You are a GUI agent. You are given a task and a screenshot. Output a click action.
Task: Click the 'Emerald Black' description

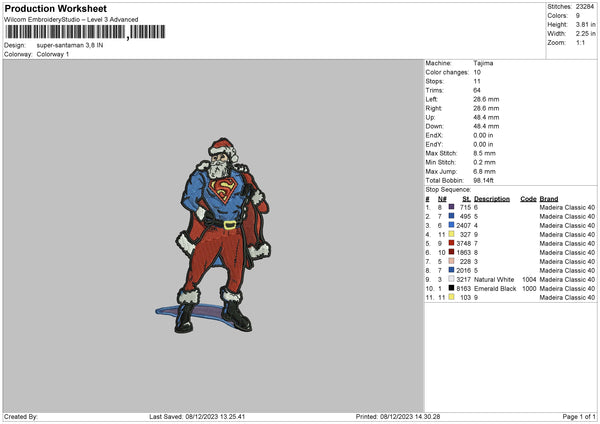coord(495,289)
